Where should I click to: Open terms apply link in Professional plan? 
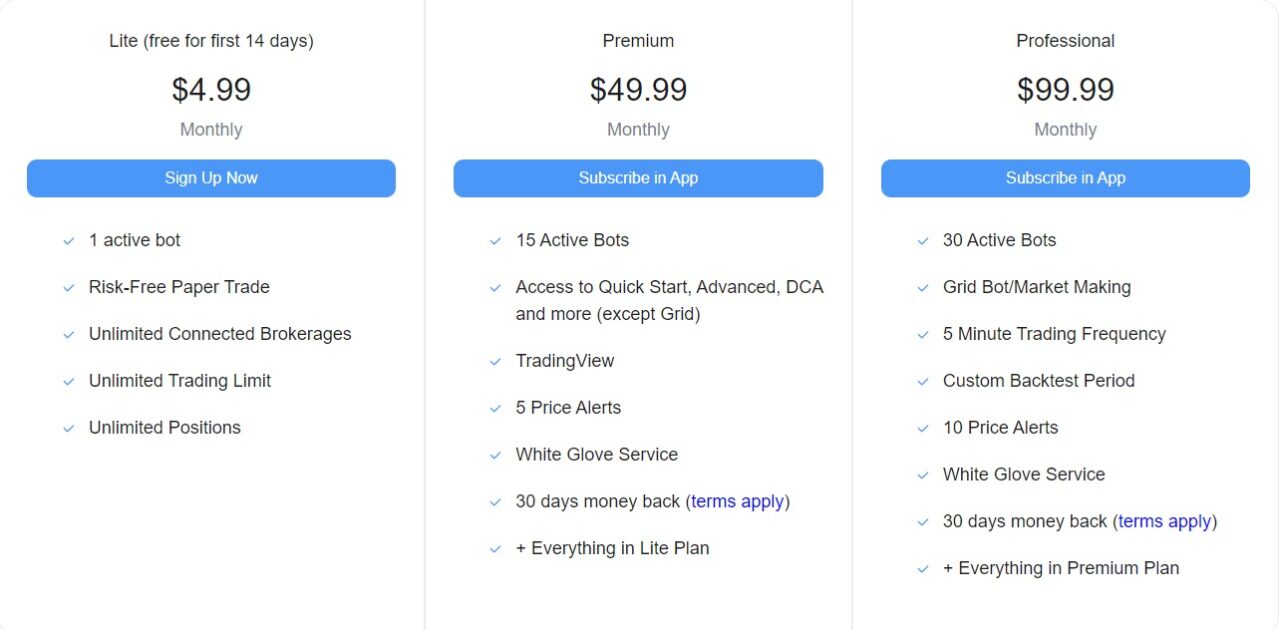pyautogui.click(x=1165, y=521)
